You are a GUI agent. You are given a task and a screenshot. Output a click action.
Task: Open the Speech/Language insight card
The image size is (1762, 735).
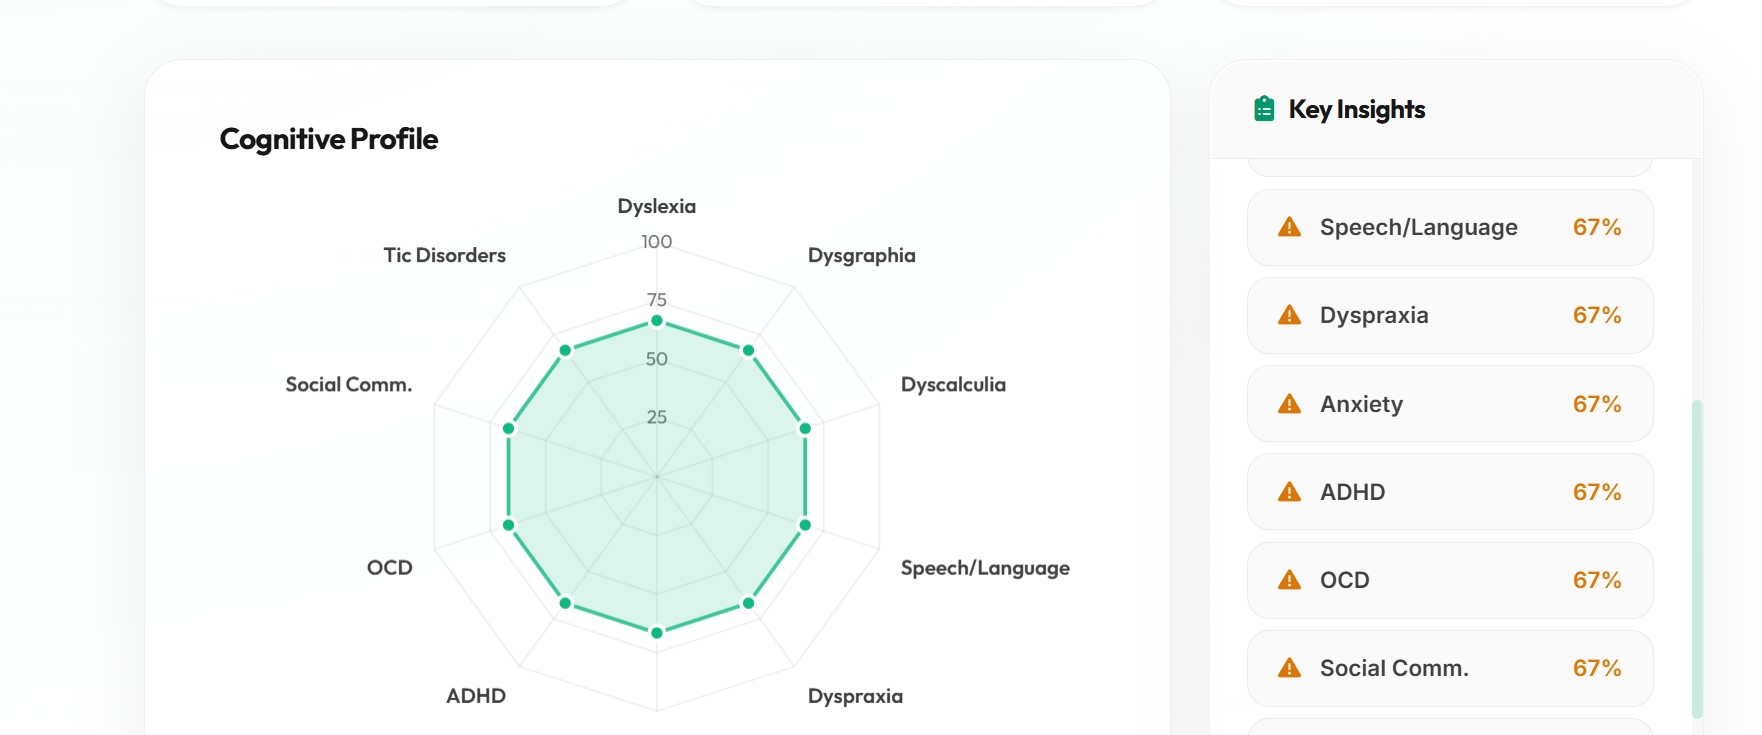coord(1450,227)
